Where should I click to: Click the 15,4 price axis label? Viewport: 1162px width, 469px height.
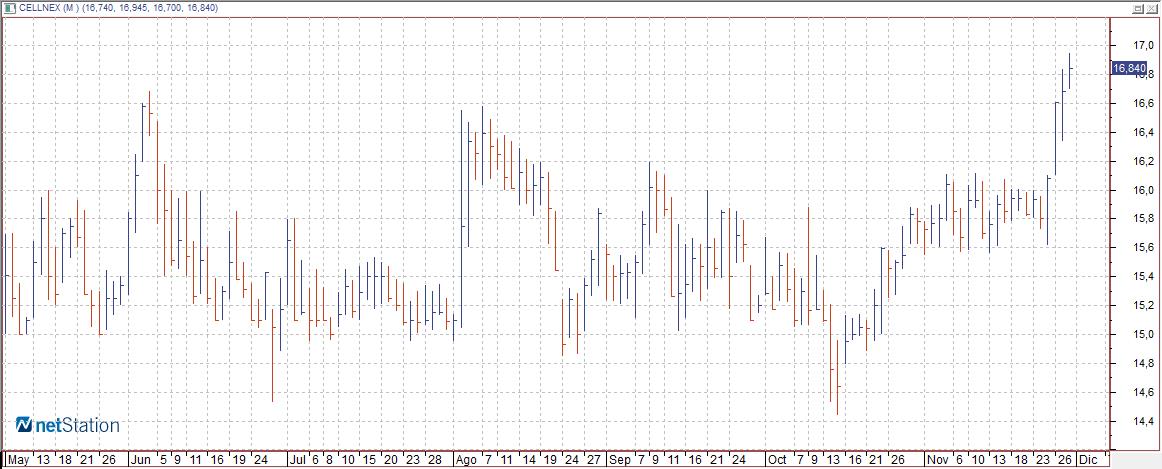tap(1143, 276)
